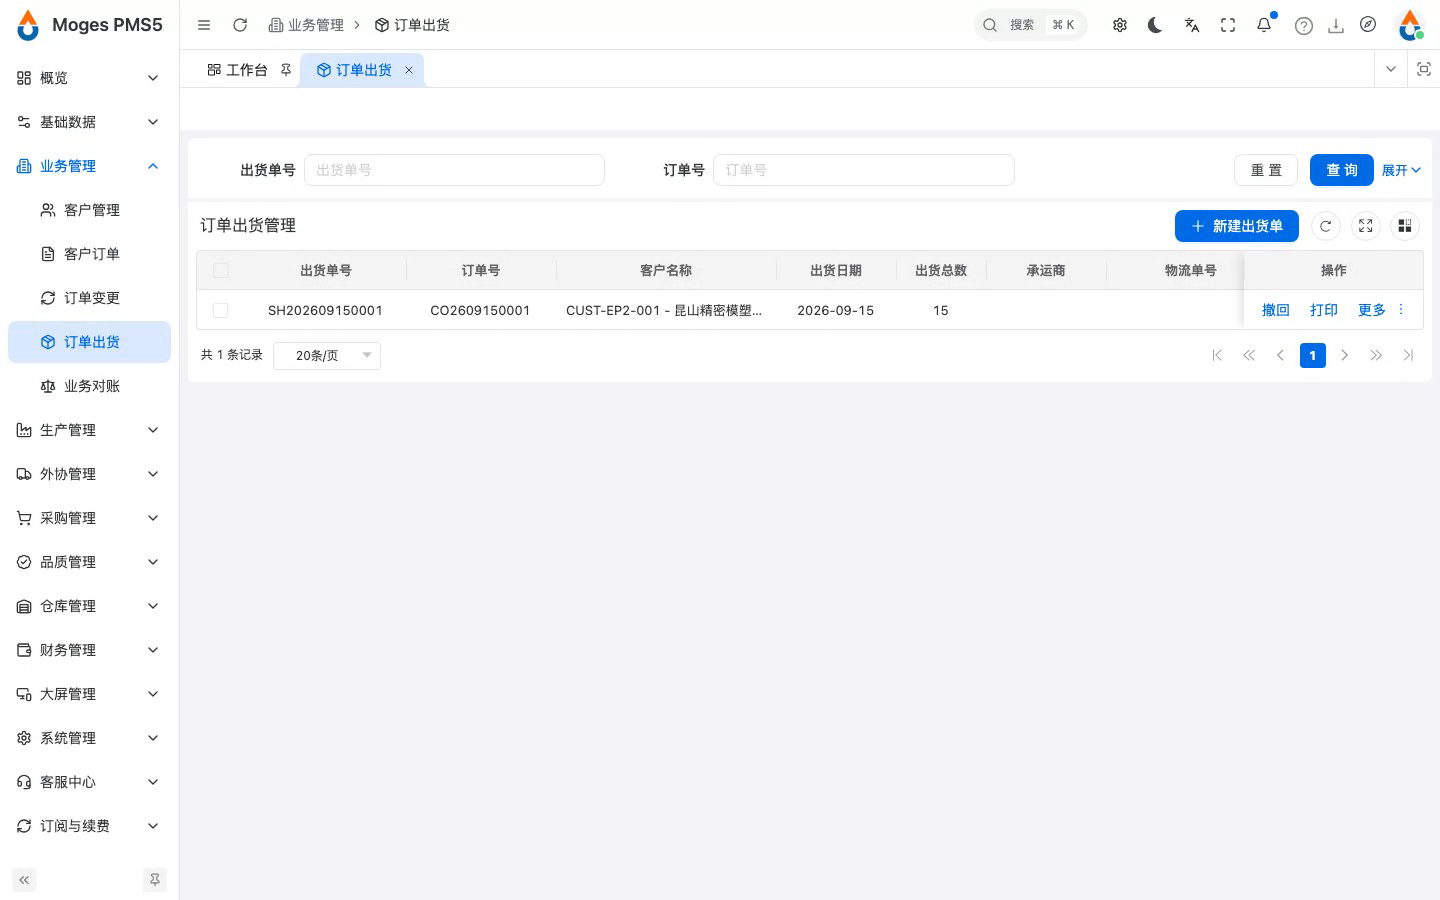Open the compass guide icon
This screenshot has height=900, width=1440.
tap(1368, 25)
